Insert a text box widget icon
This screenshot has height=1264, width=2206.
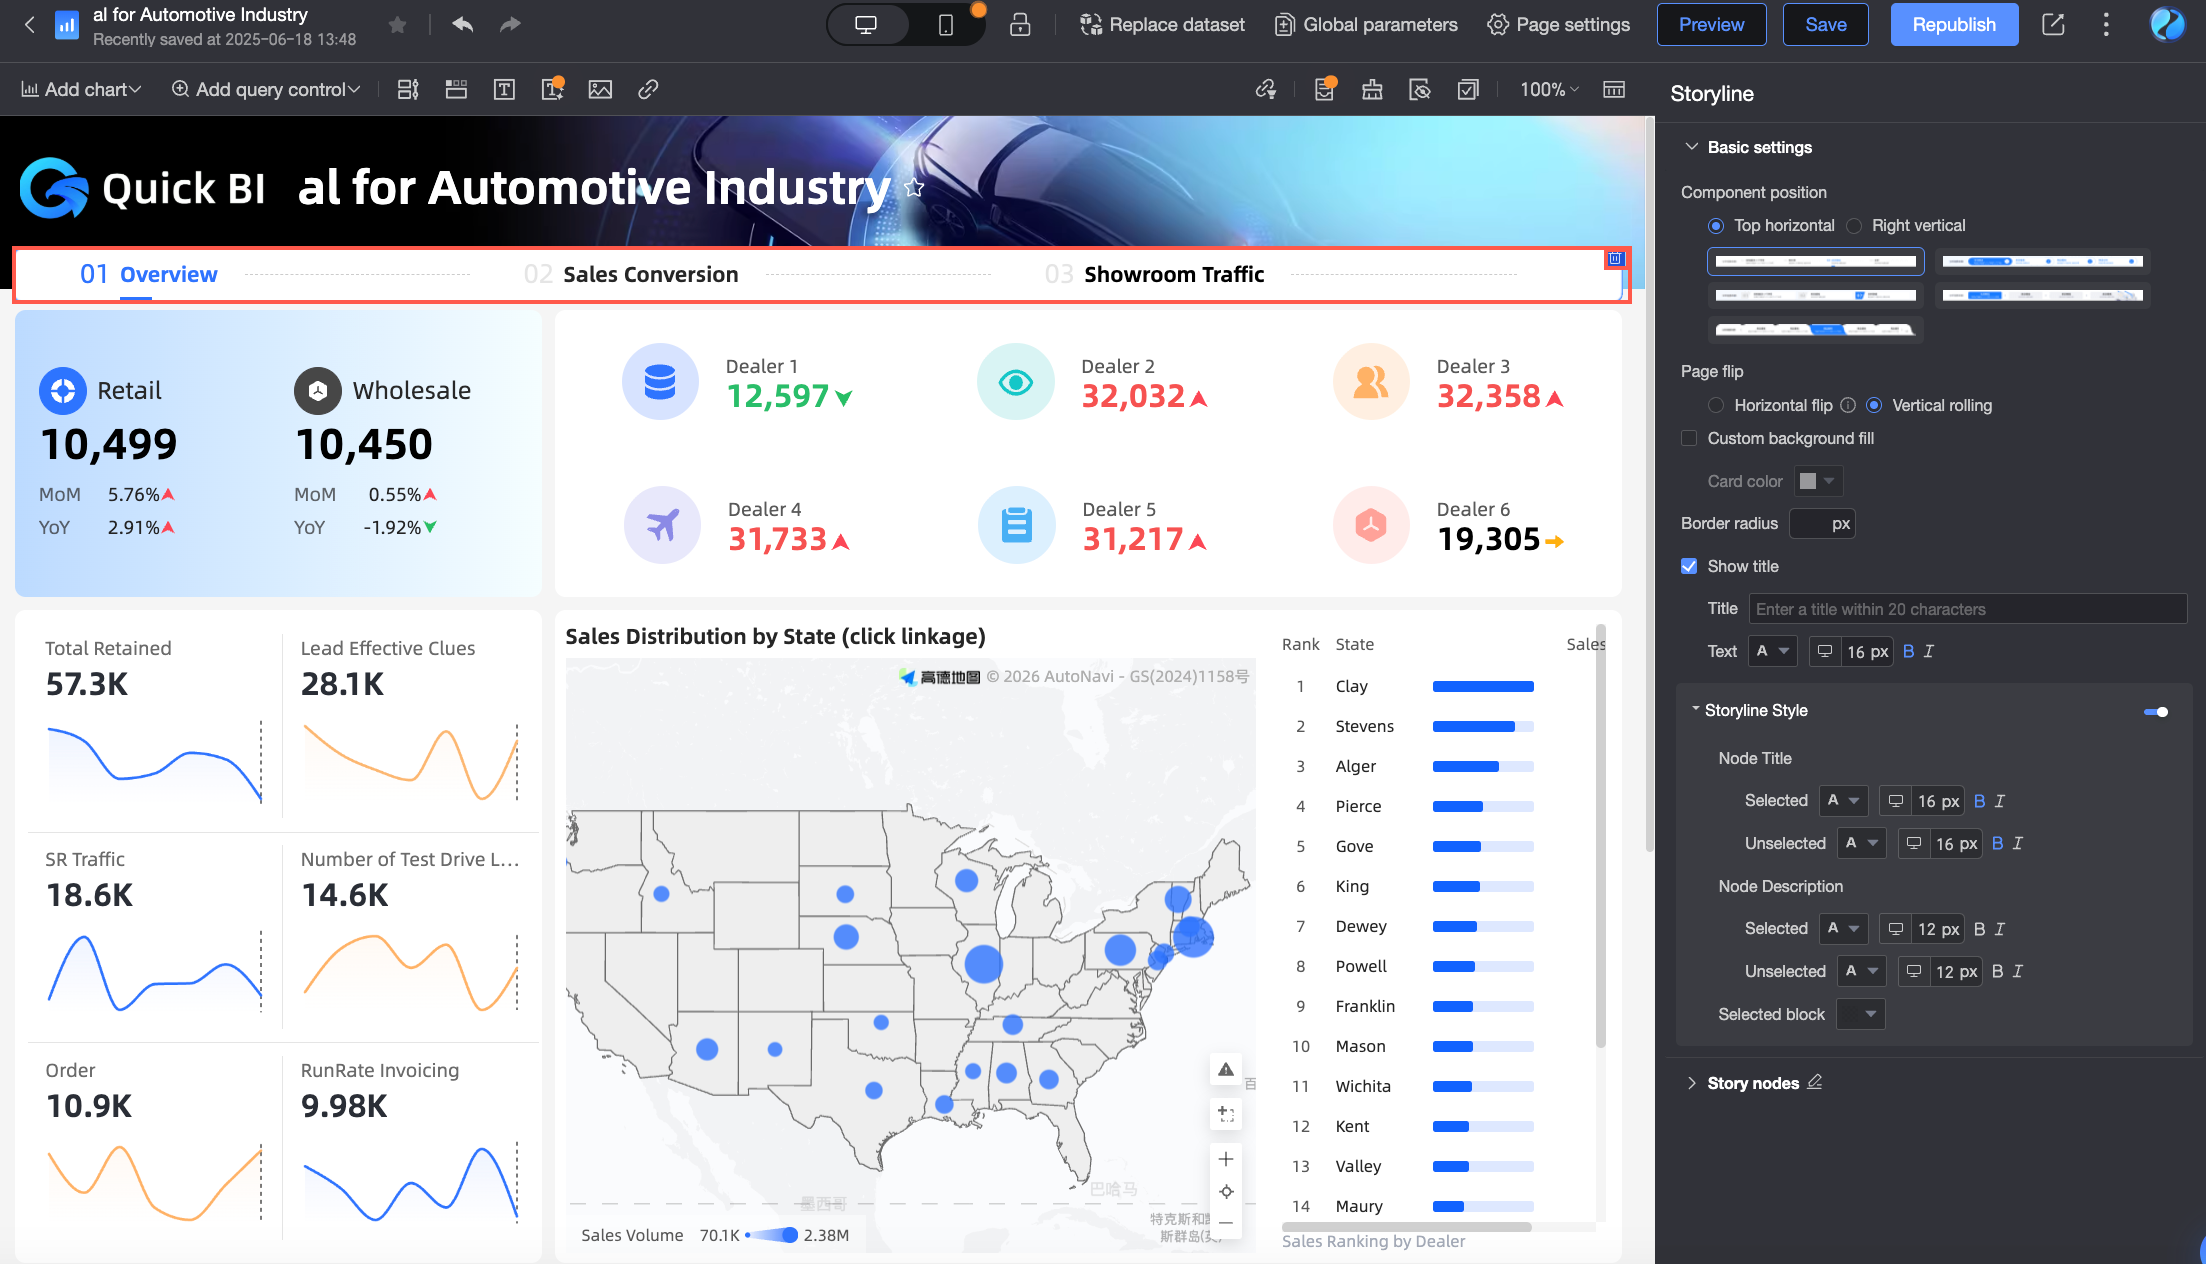(x=504, y=90)
